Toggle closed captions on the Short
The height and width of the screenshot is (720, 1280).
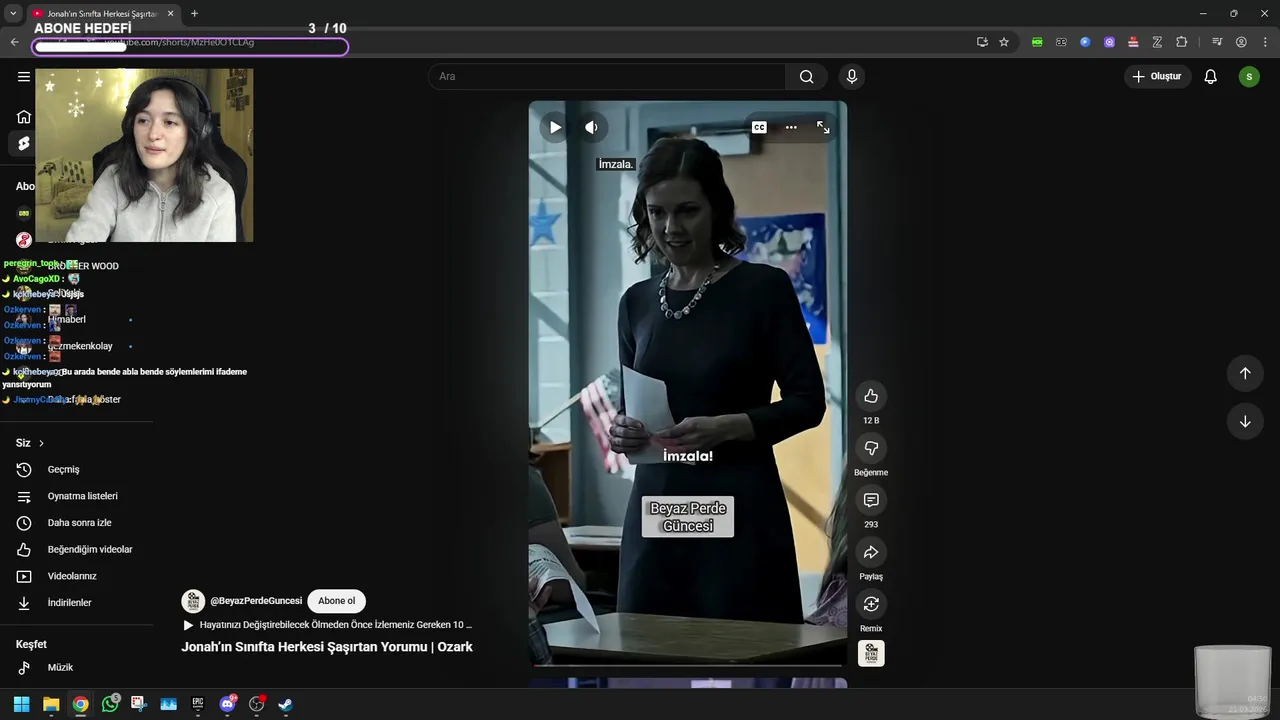point(759,127)
